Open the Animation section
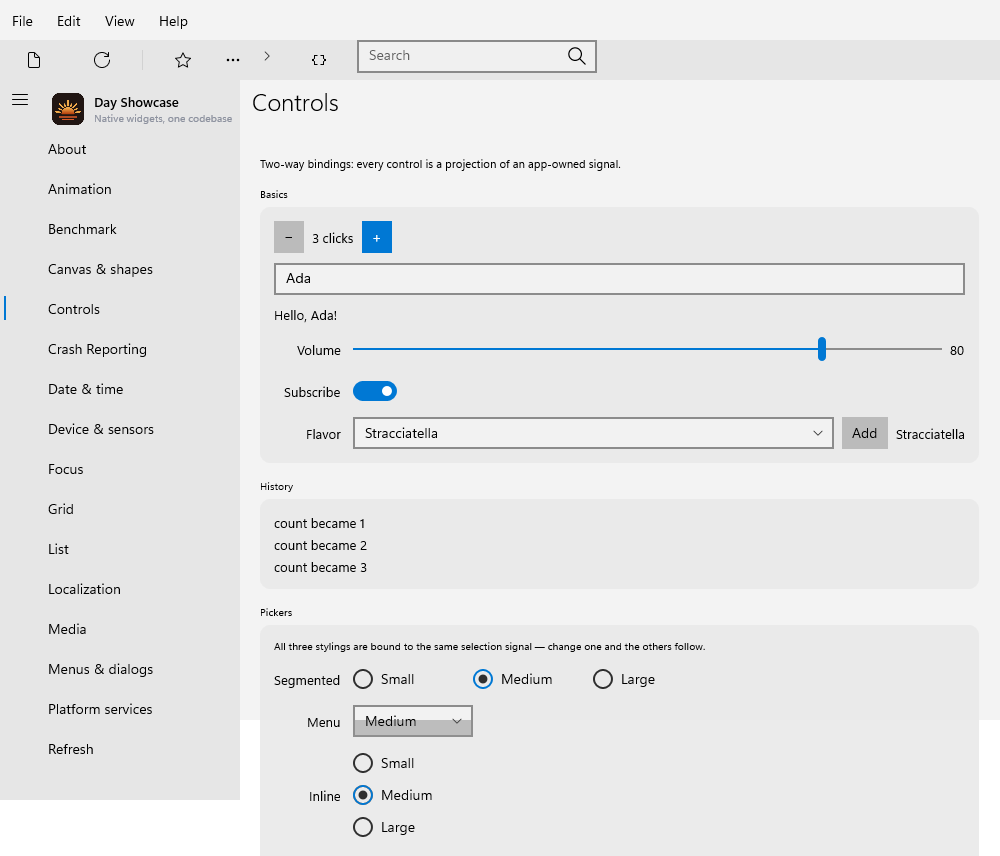The image size is (1000, 856). pos(120,189)
